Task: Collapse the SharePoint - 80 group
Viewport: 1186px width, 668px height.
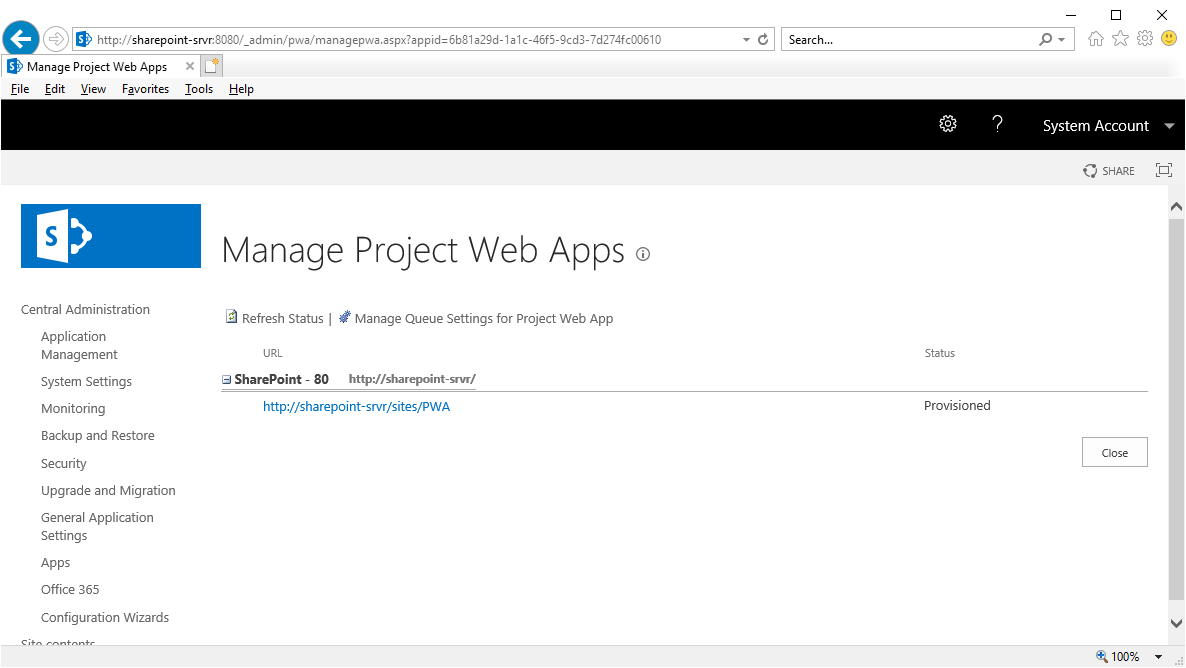Action: (x=226, y=379)
